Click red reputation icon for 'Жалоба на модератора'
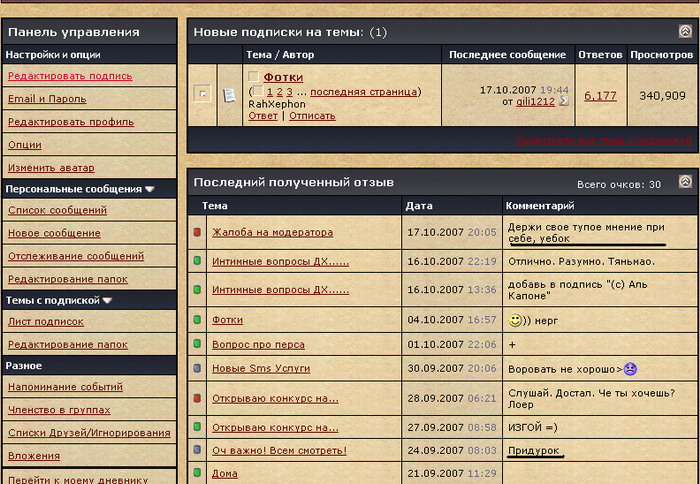The width and height of the screenshot is (700, 484). 197,233
